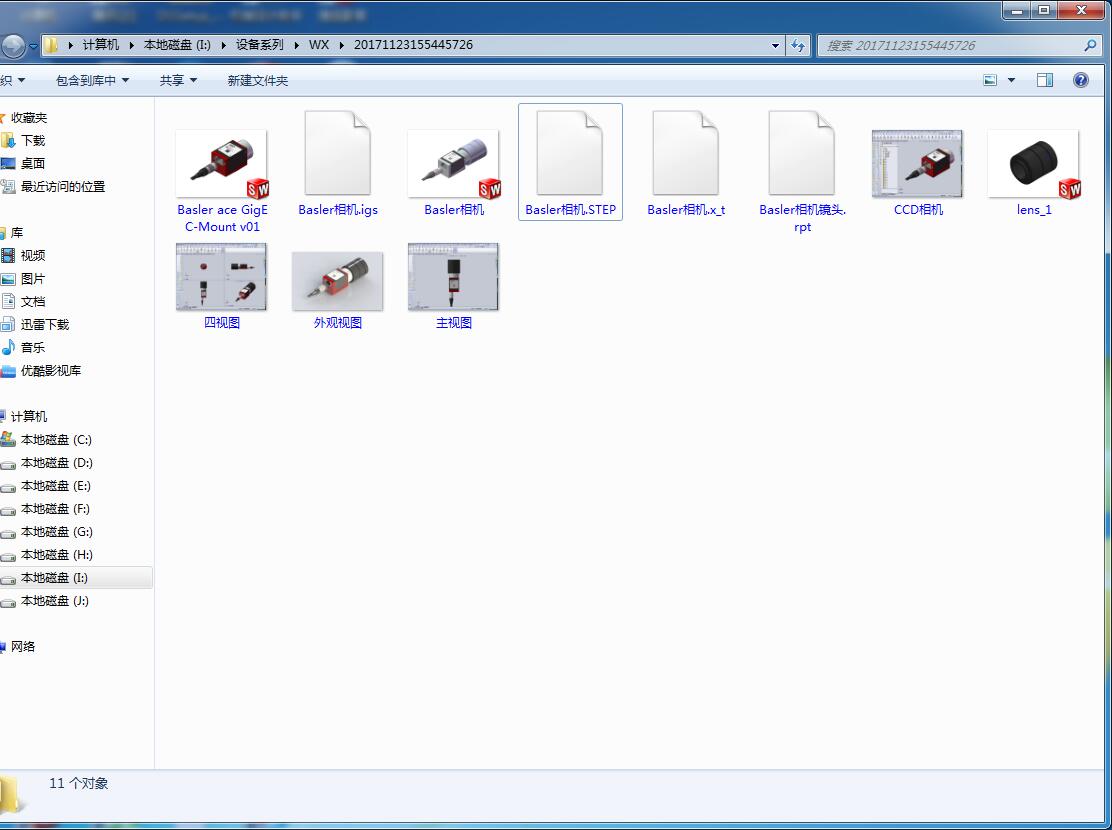
Task: Select the Basler相机 SolidWorks assembly icon
Action: tap(454, 163)
